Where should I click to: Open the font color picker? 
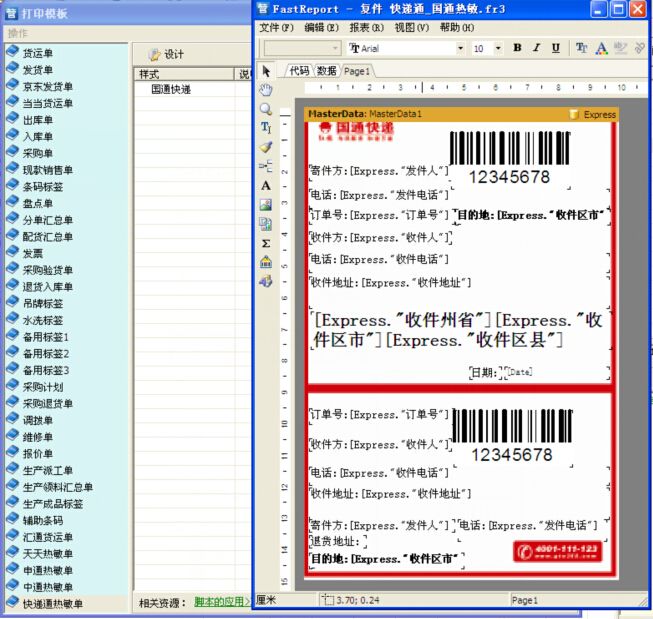point(601,48)
